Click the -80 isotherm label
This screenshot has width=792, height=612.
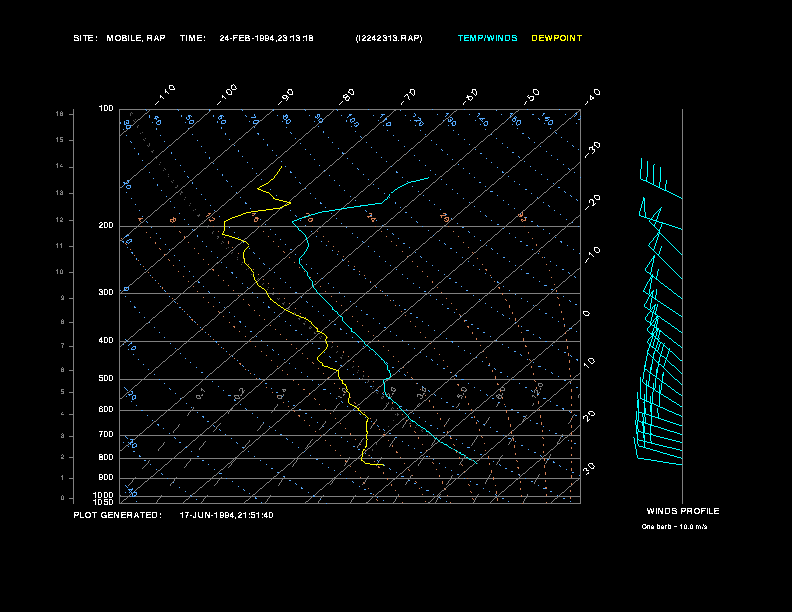click(347, 97)
